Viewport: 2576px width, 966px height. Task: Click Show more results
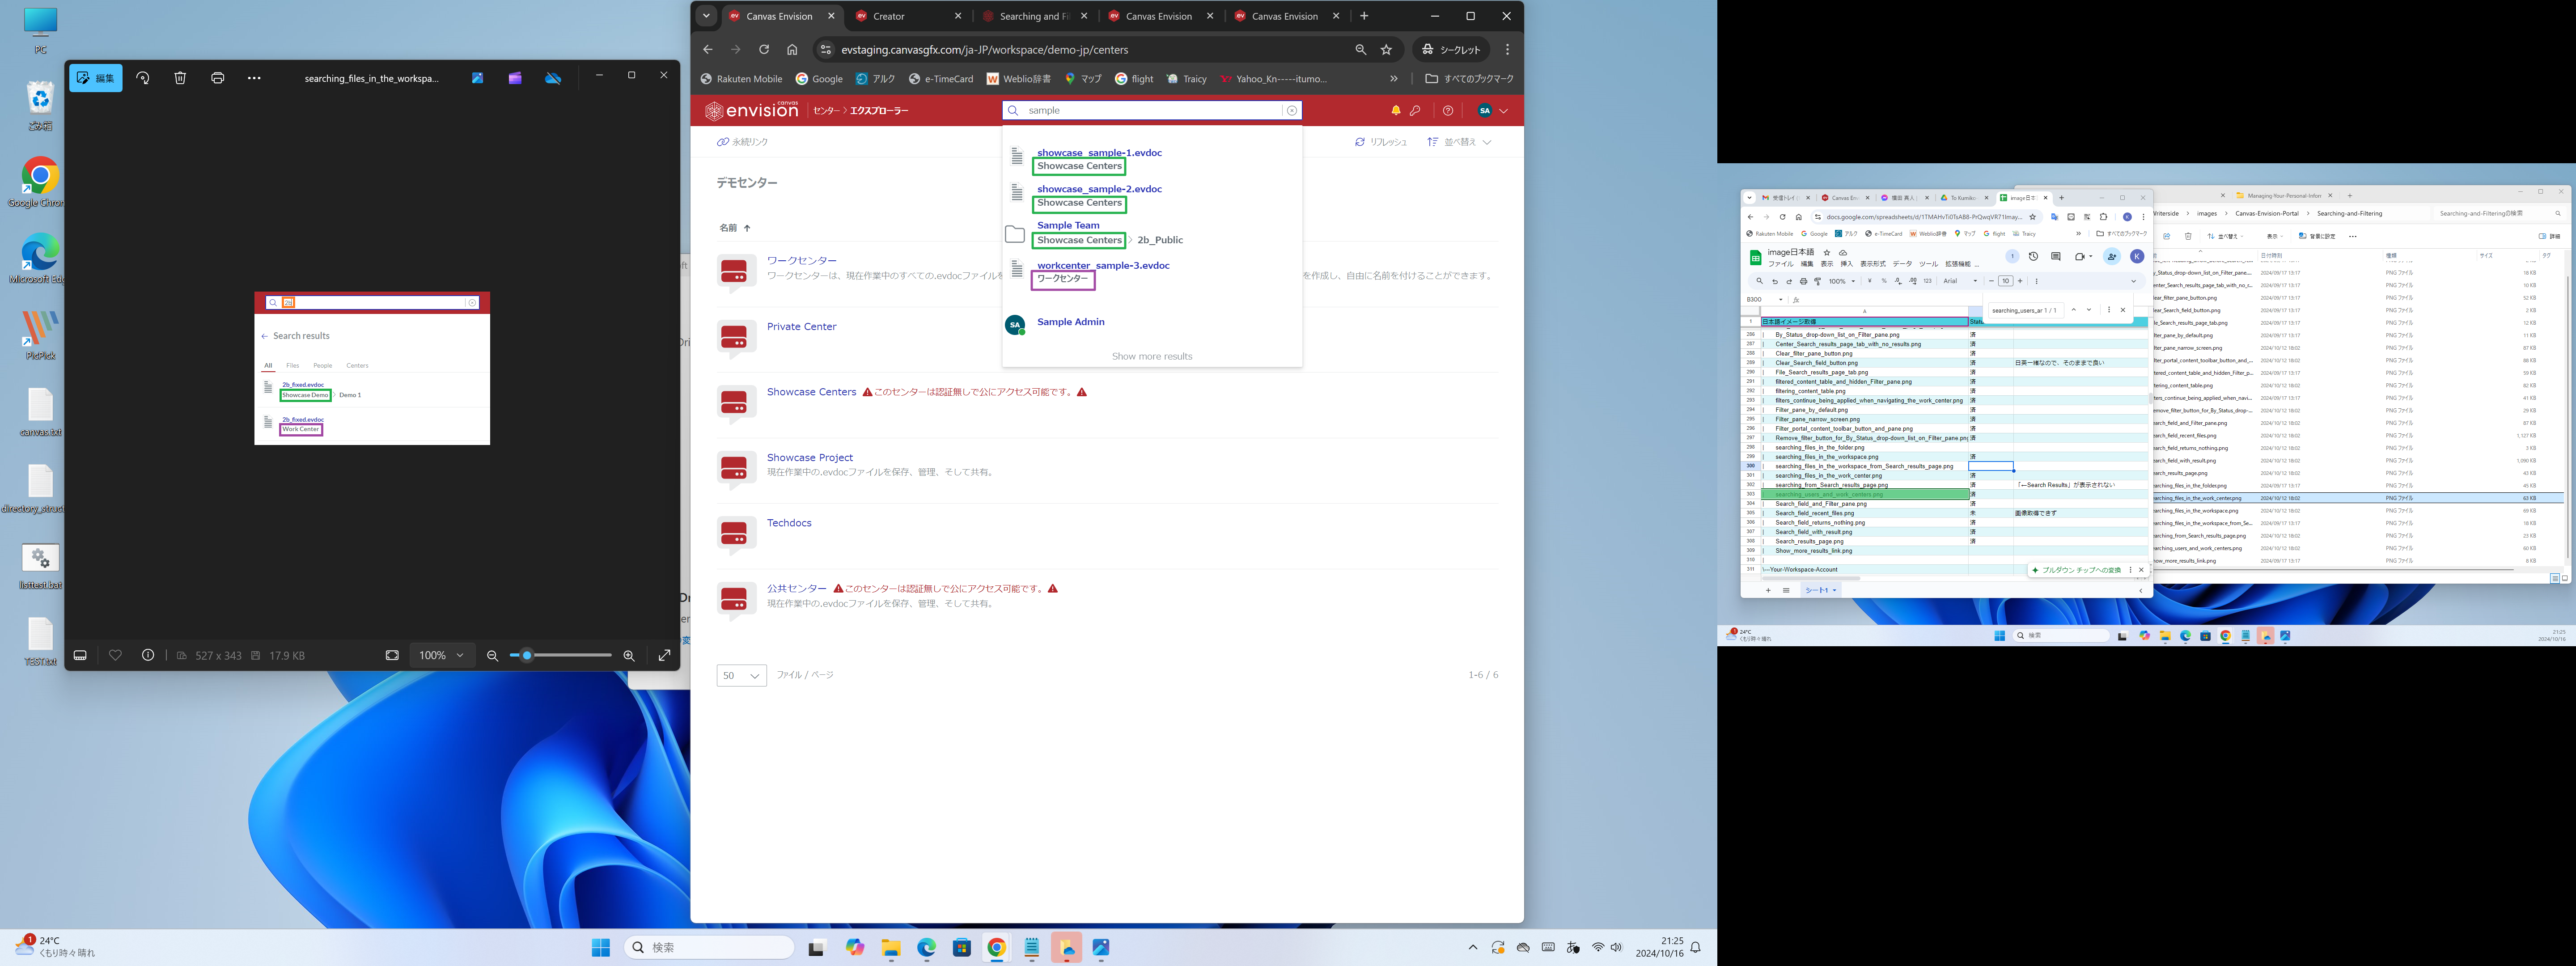(x=1152, y=356)
